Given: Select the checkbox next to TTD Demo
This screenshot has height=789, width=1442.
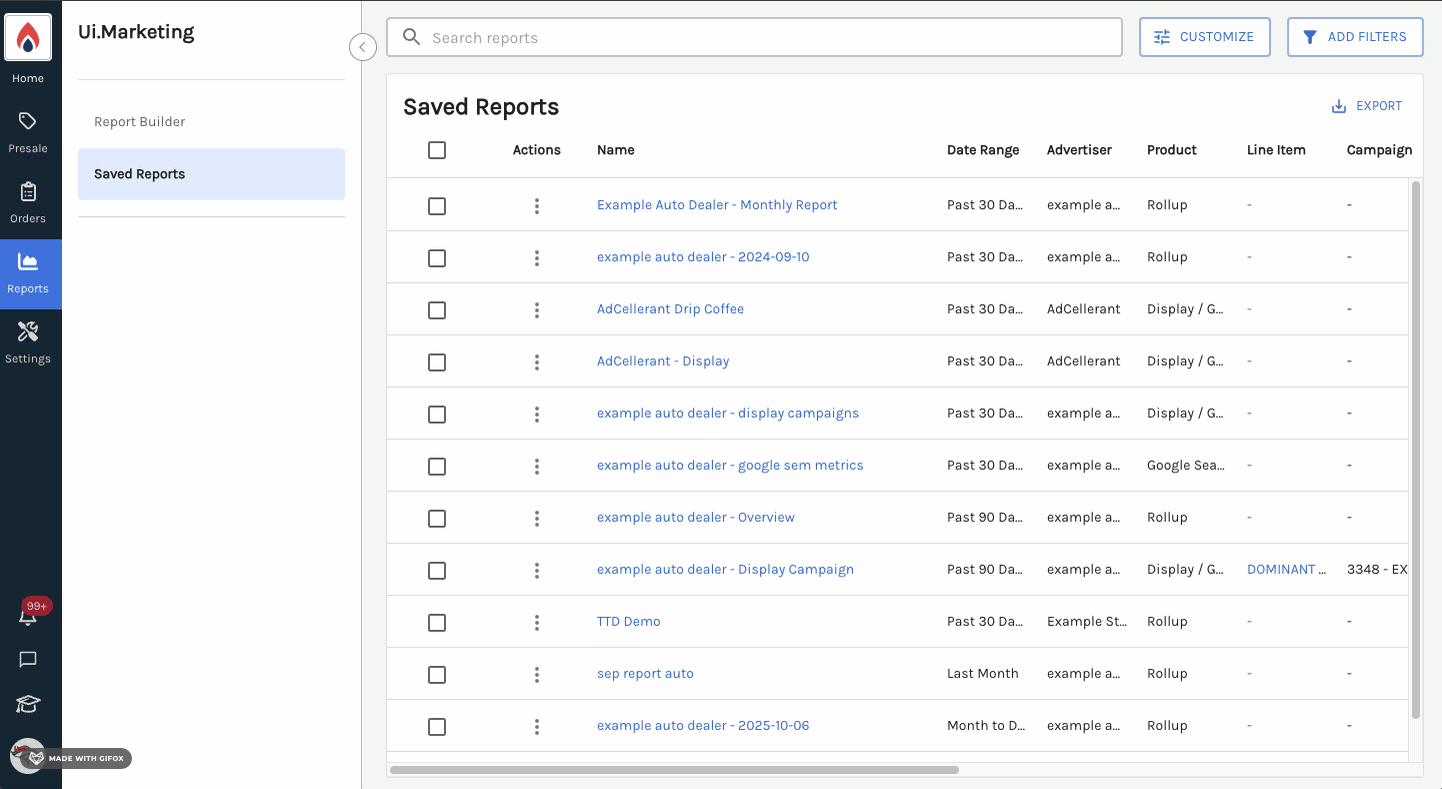Looking at the screenshot, I should (x=437, y=622).
